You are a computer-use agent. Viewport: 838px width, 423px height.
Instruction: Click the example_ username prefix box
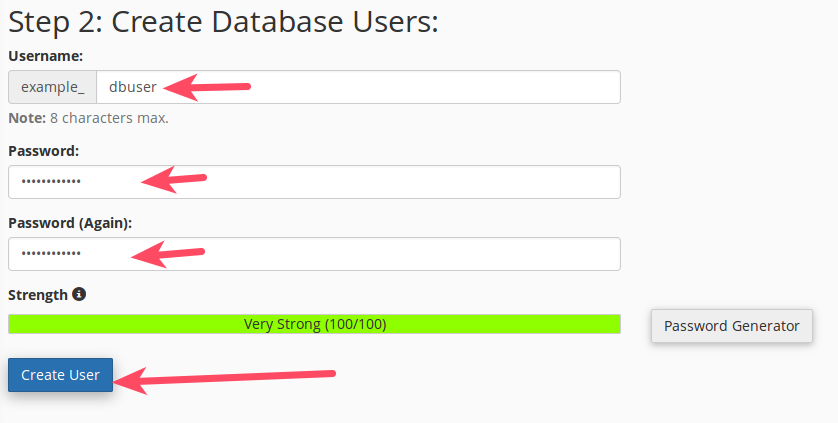[x=53, y=87]
